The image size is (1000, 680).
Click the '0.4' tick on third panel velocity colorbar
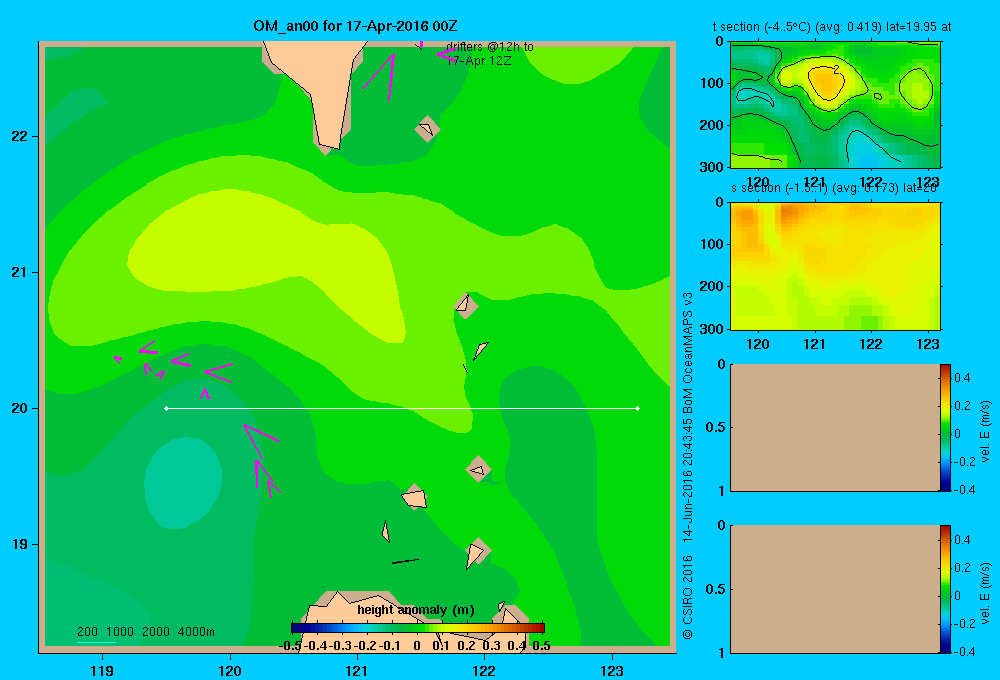pos(962,378)
